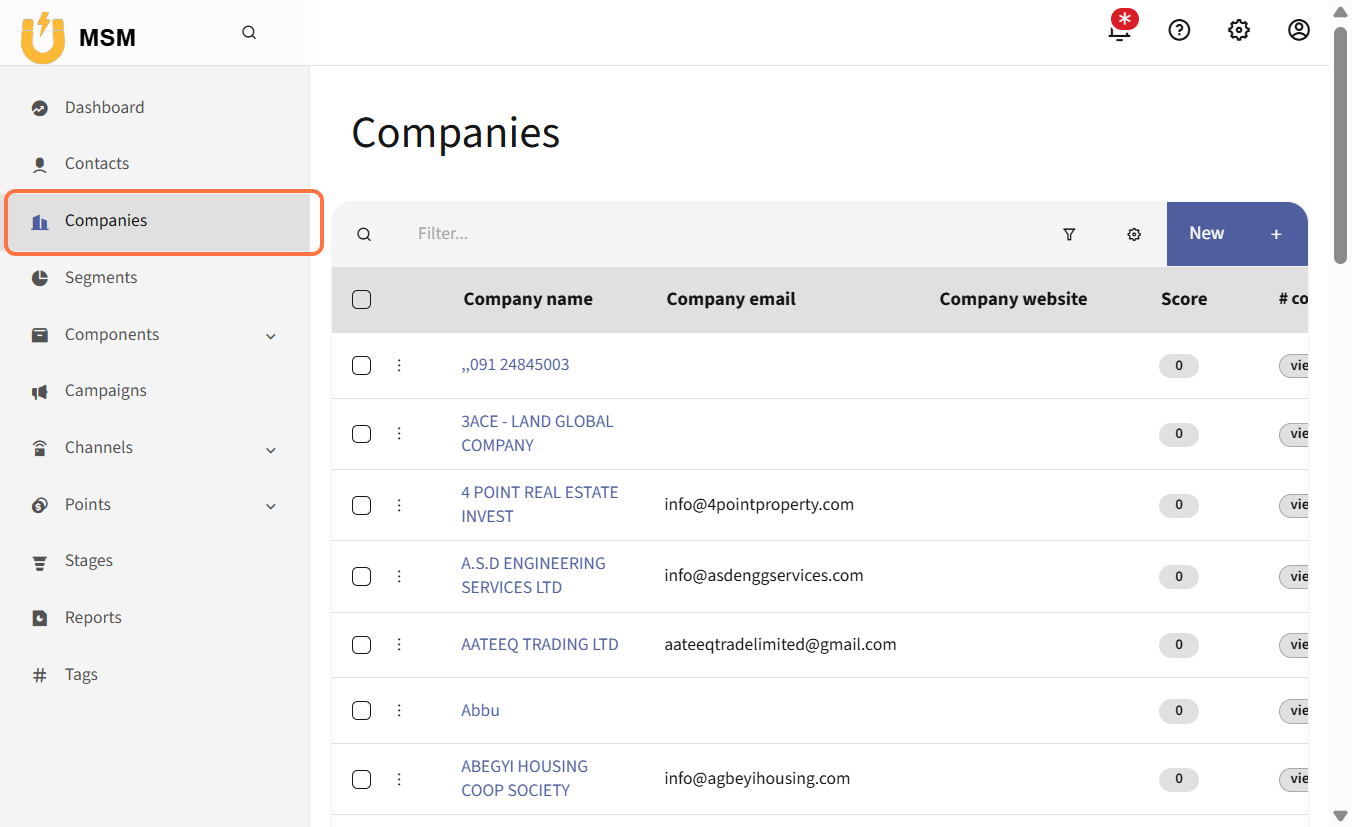Check the box for AATEEQ TRADING LTD
1352x827 pixels.
coord(362,645)
